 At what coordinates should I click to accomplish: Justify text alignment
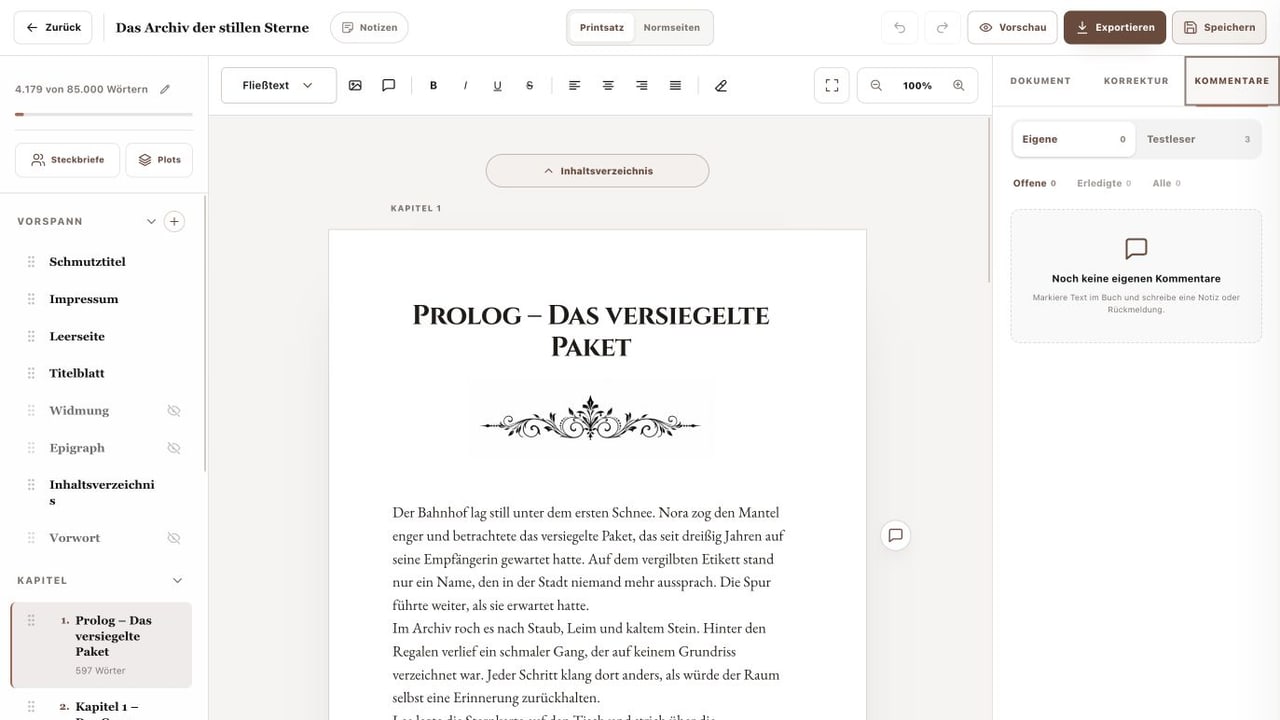[675, 86]
